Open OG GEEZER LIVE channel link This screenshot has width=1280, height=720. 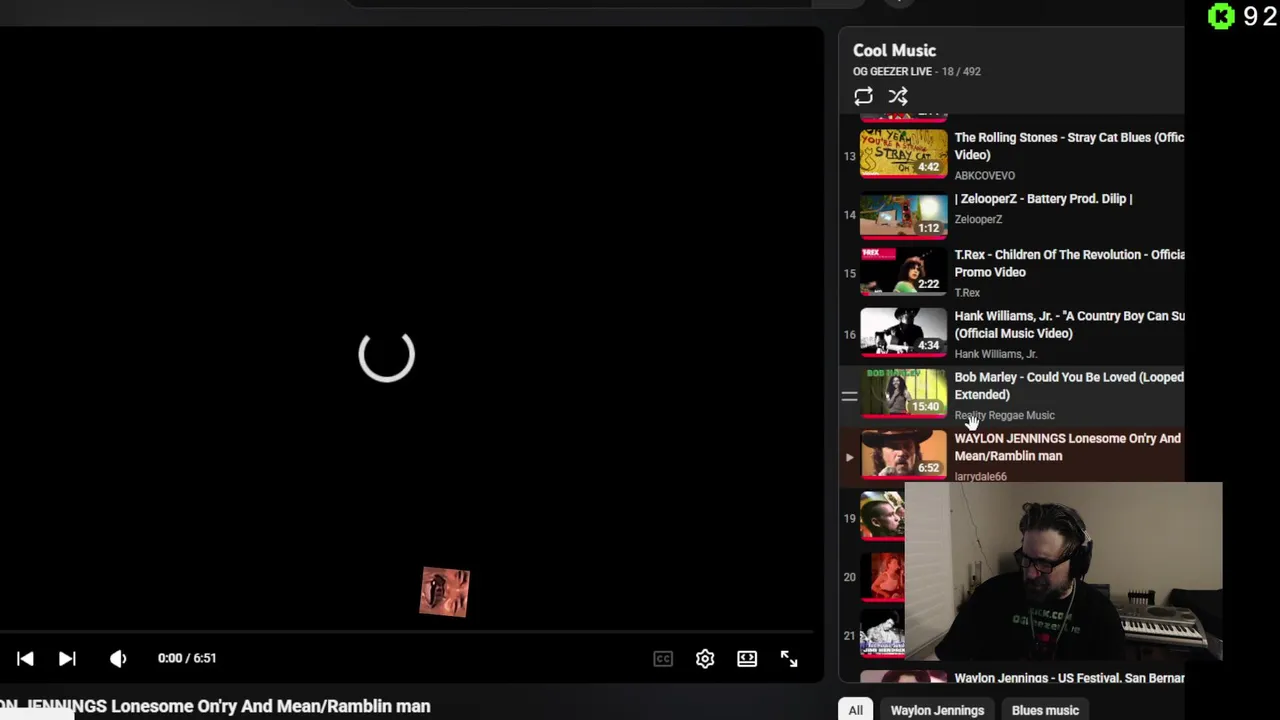pos(892,72)
